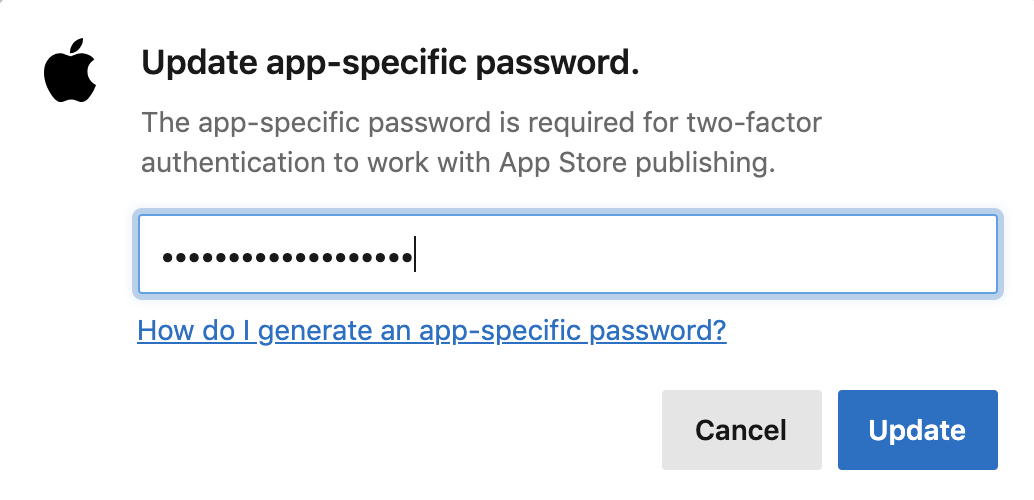Tap the gray Cancel button
The height and width of the screenshot is (500, 1034).
coord(741,430)
